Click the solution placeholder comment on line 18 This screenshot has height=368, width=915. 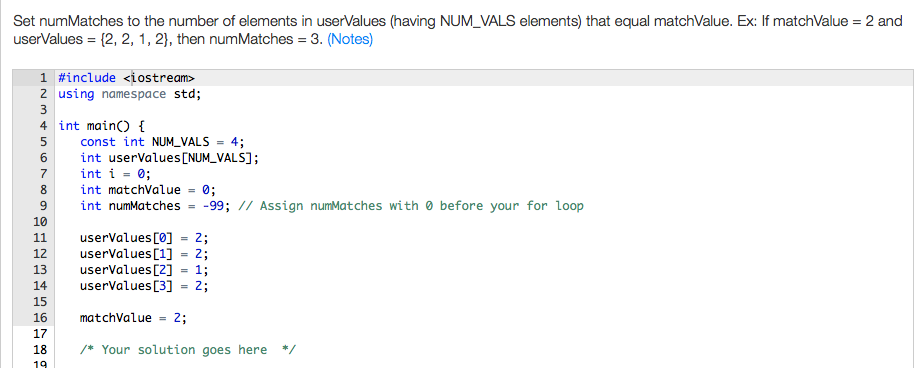[188, 350]
